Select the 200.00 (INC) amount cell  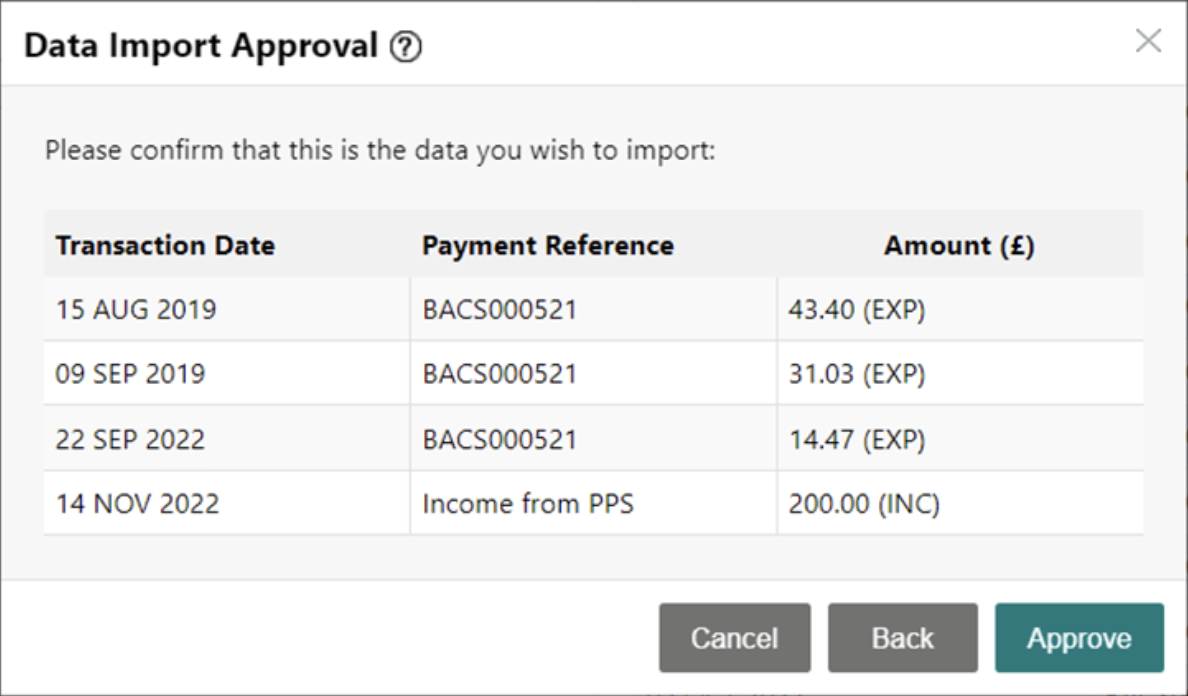coord(960,504)
